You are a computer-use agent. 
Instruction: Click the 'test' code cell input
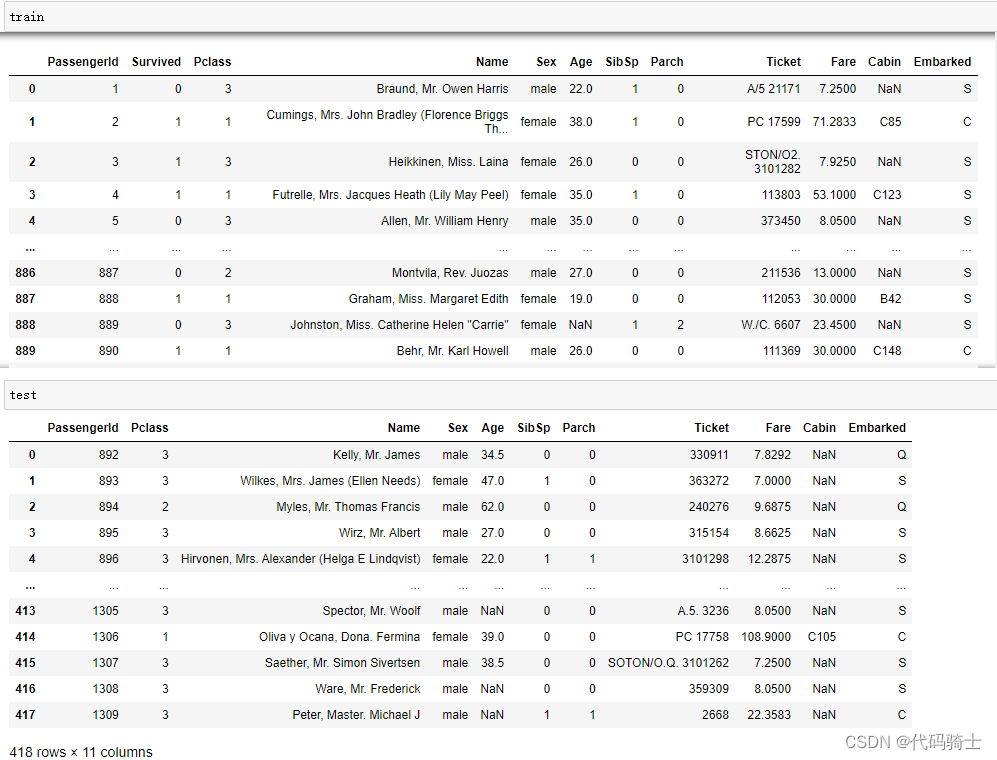pyautogui.click(x=500, y=395)
